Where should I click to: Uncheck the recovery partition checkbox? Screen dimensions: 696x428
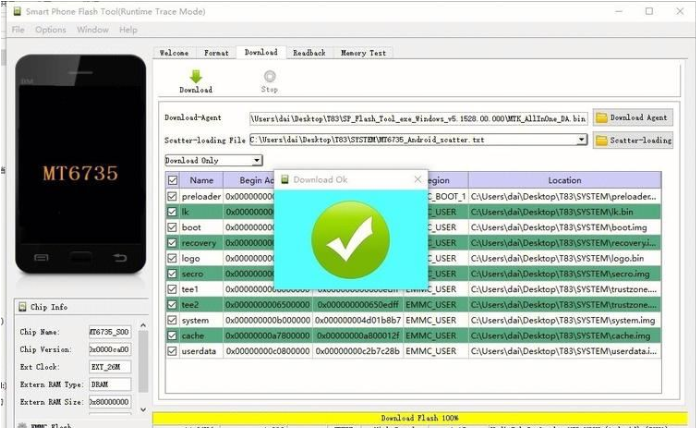point(173,243)
